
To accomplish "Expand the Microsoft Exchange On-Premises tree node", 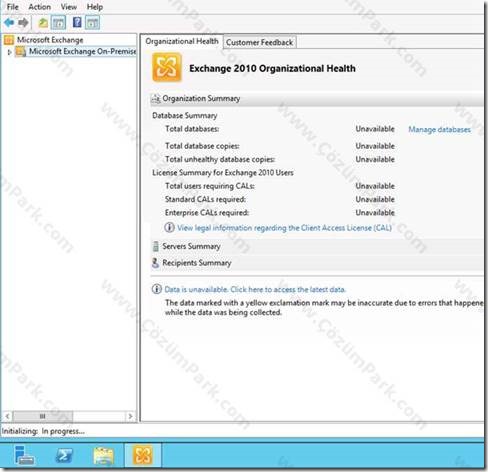I will pos(9,52).
